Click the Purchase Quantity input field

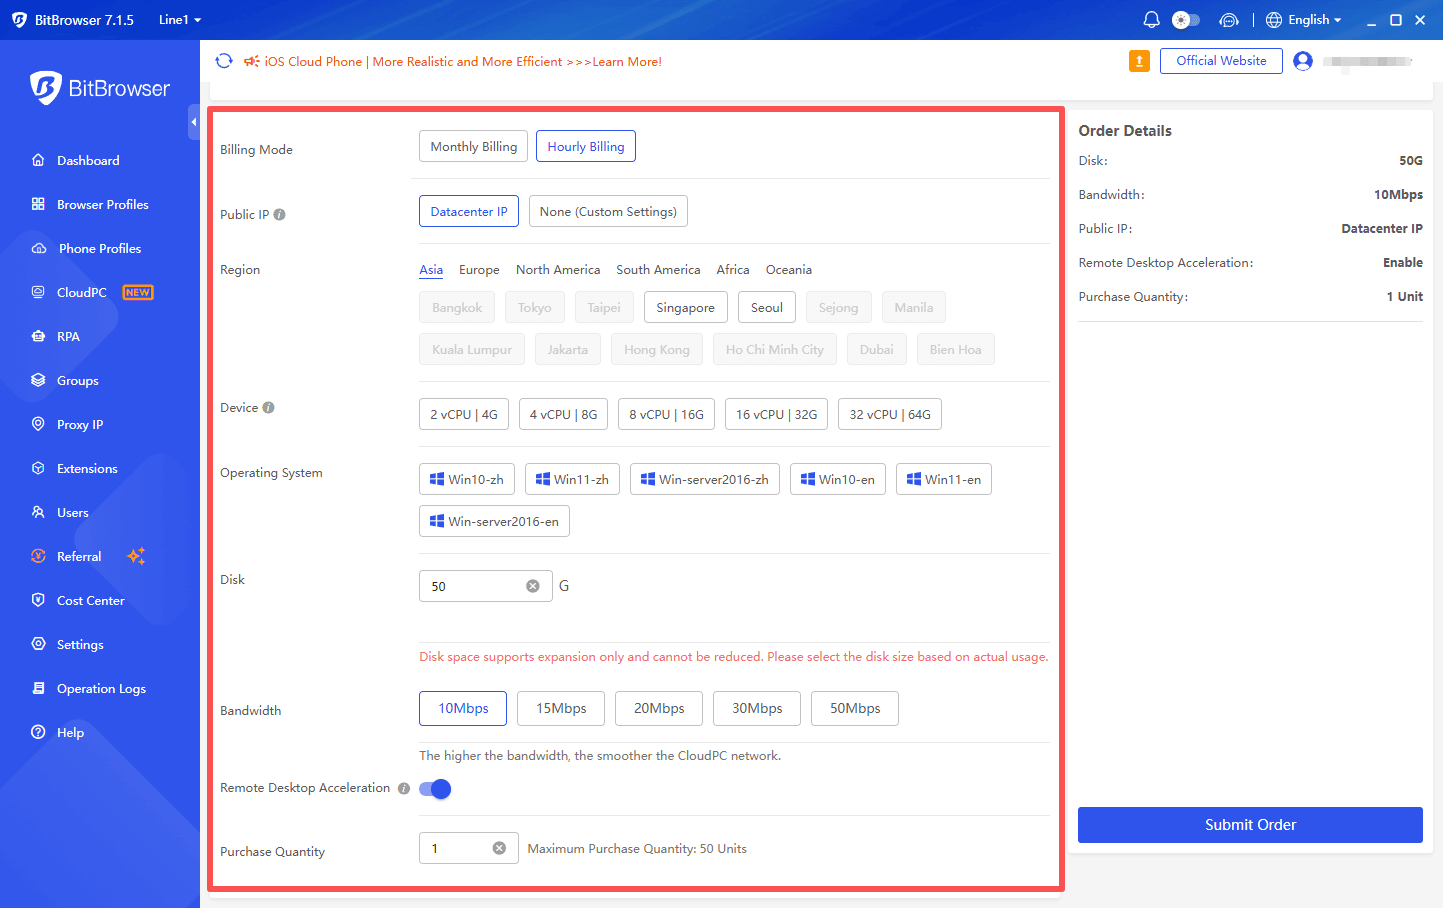point(468,848)
